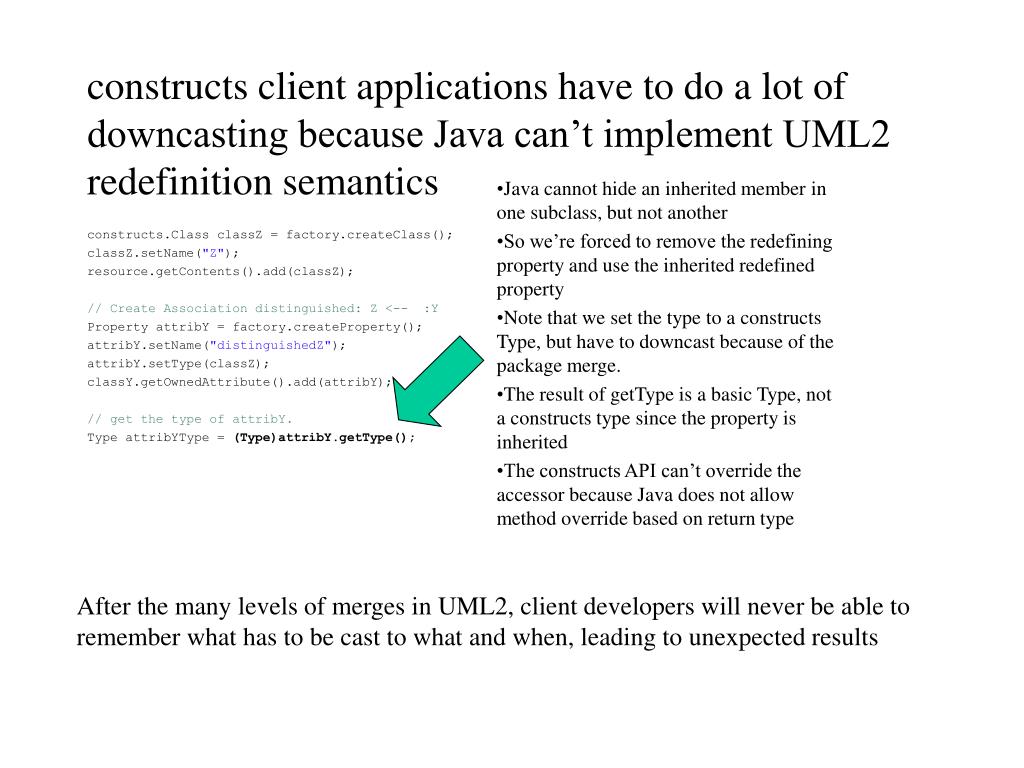Click the line "Type, but have to downcast because of the"

pyautogui.click(x=665, y=342)
